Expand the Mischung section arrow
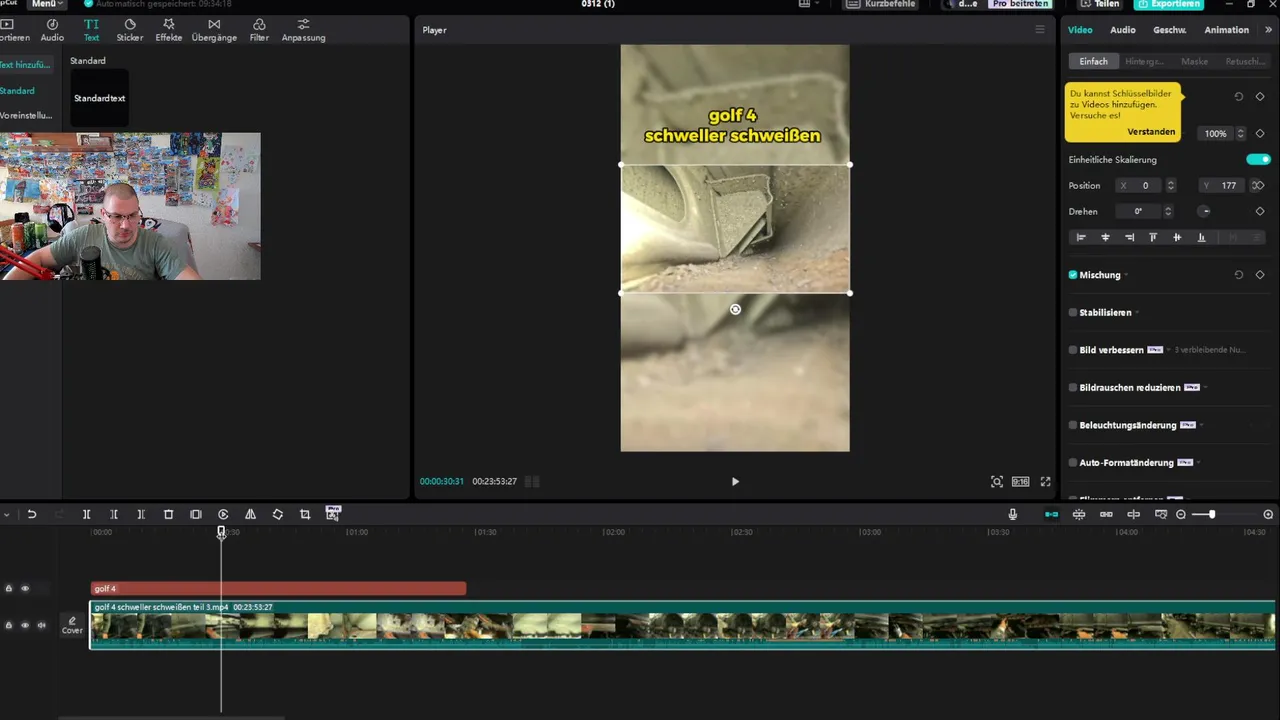 (1126, 275)
